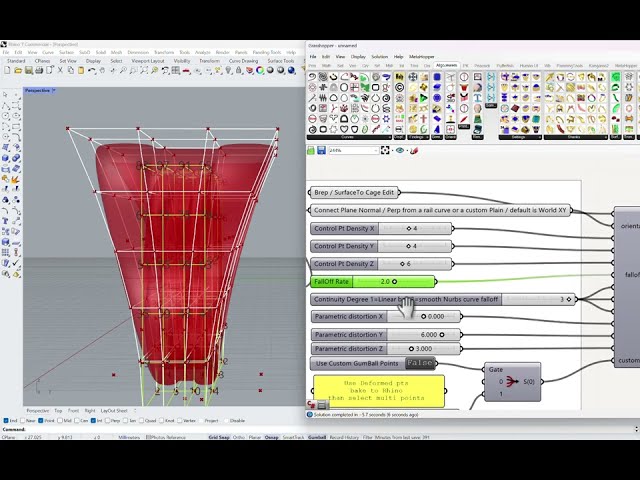Select the Pan hand tool in Rhino toolbar
The width and height of the screenshot is (640, 480).
coord(102,70)
